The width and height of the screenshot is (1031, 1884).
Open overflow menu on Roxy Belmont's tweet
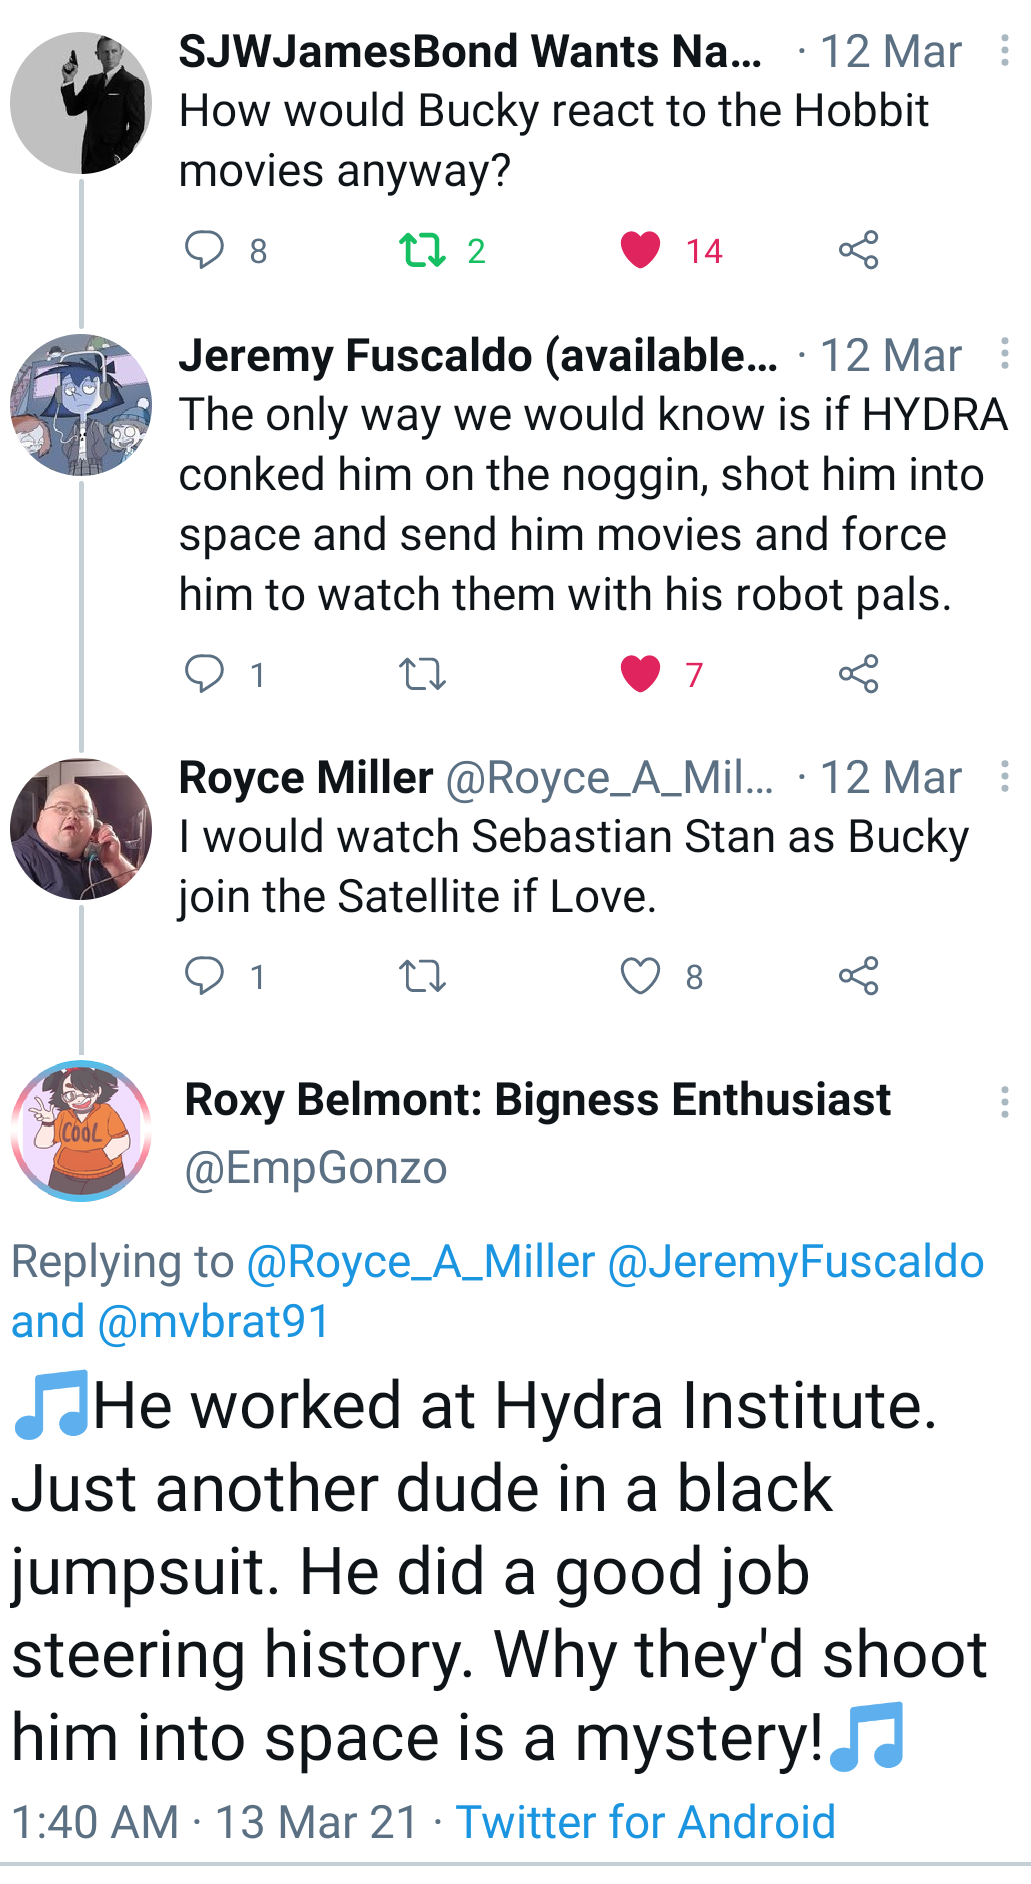click(x=1004, y=1102)
